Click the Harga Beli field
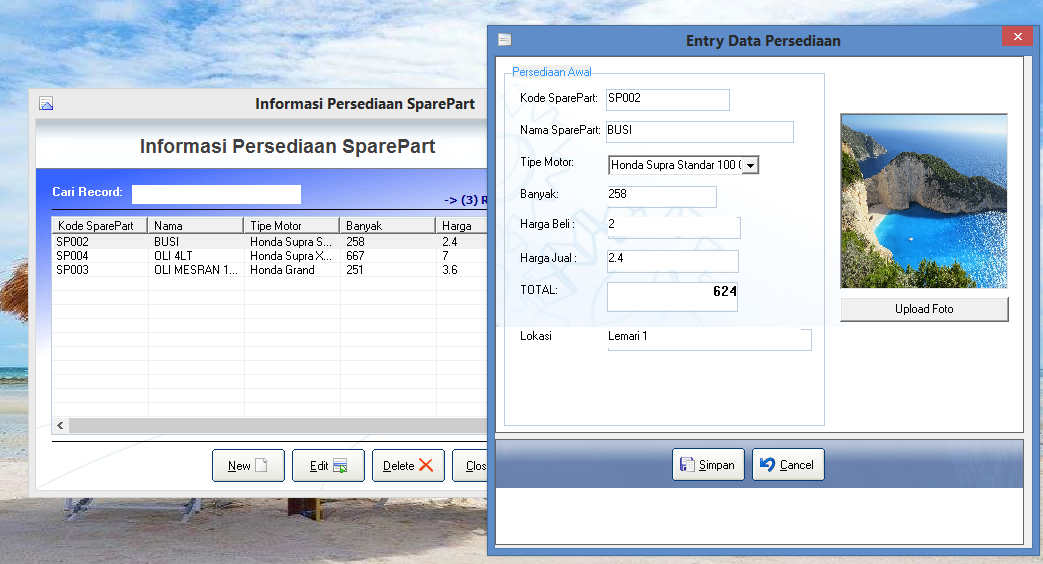This screenshot has width=1043, height=564. [672, 227]
